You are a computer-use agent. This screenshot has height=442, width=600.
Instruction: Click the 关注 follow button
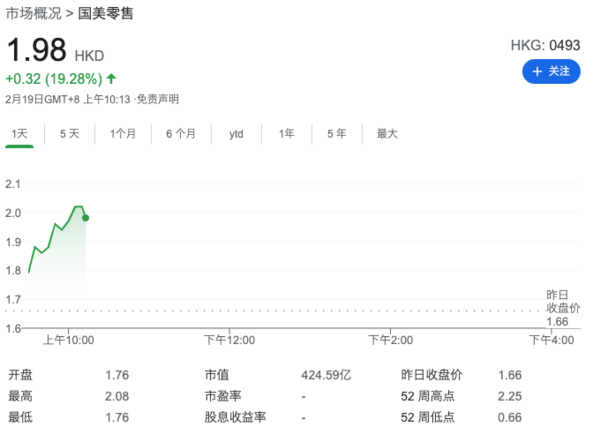(551, 71)
